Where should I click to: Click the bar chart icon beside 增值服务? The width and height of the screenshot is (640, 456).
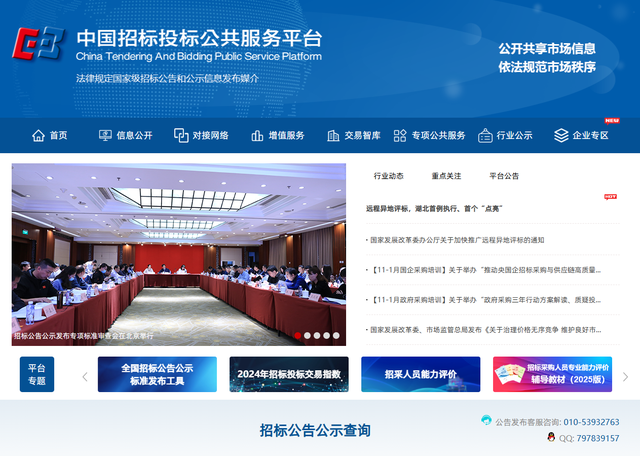click(x=257, y=136)
